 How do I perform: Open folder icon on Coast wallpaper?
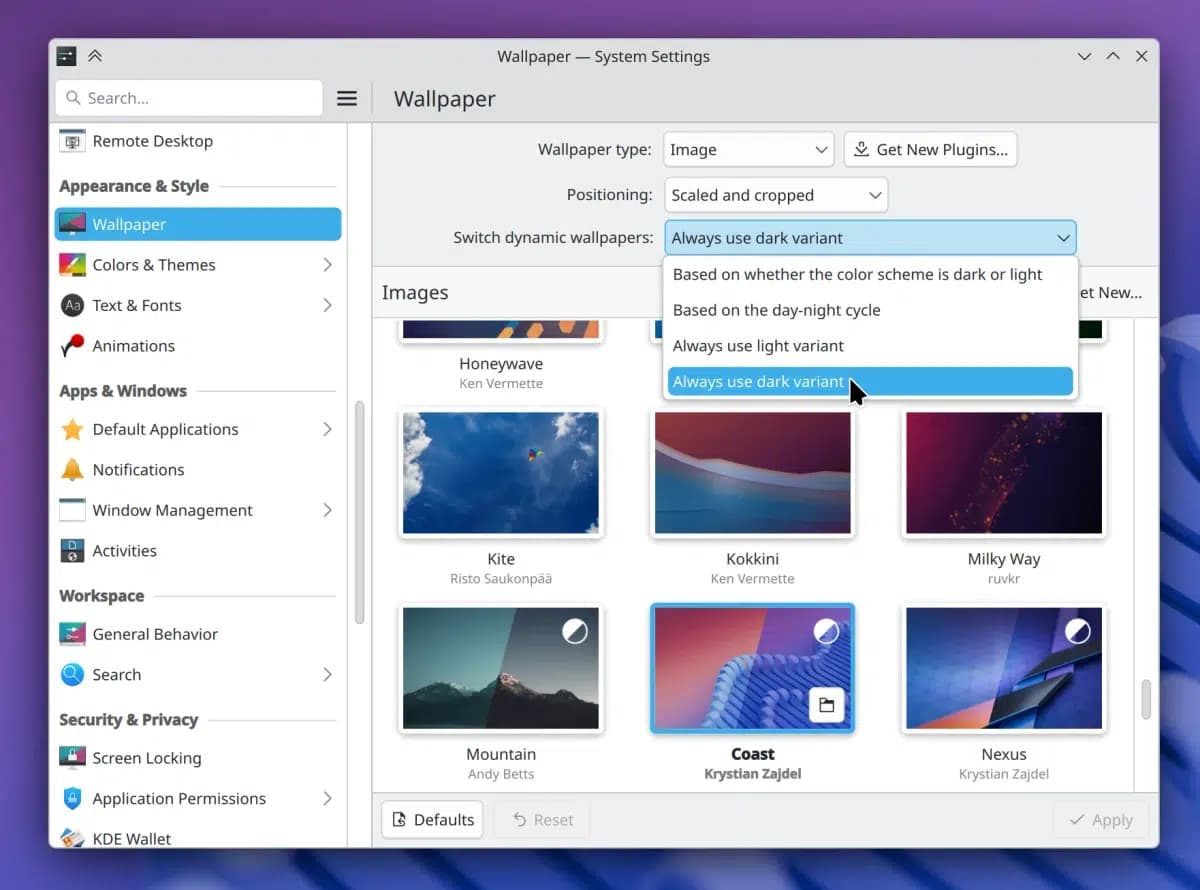pyautogui.click(x=826, y=705)
